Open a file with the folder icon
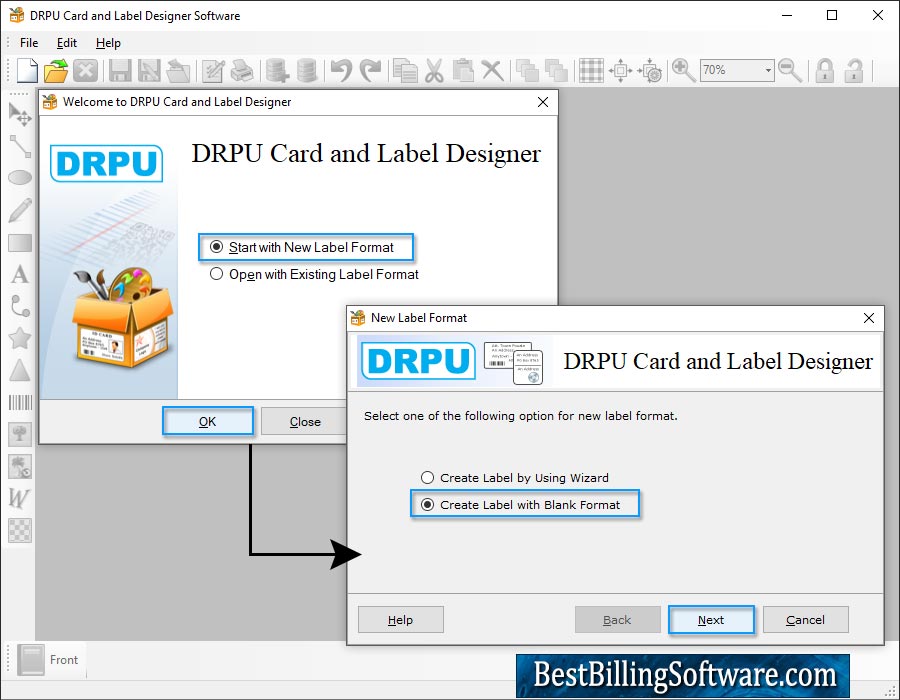 [56, 71]
